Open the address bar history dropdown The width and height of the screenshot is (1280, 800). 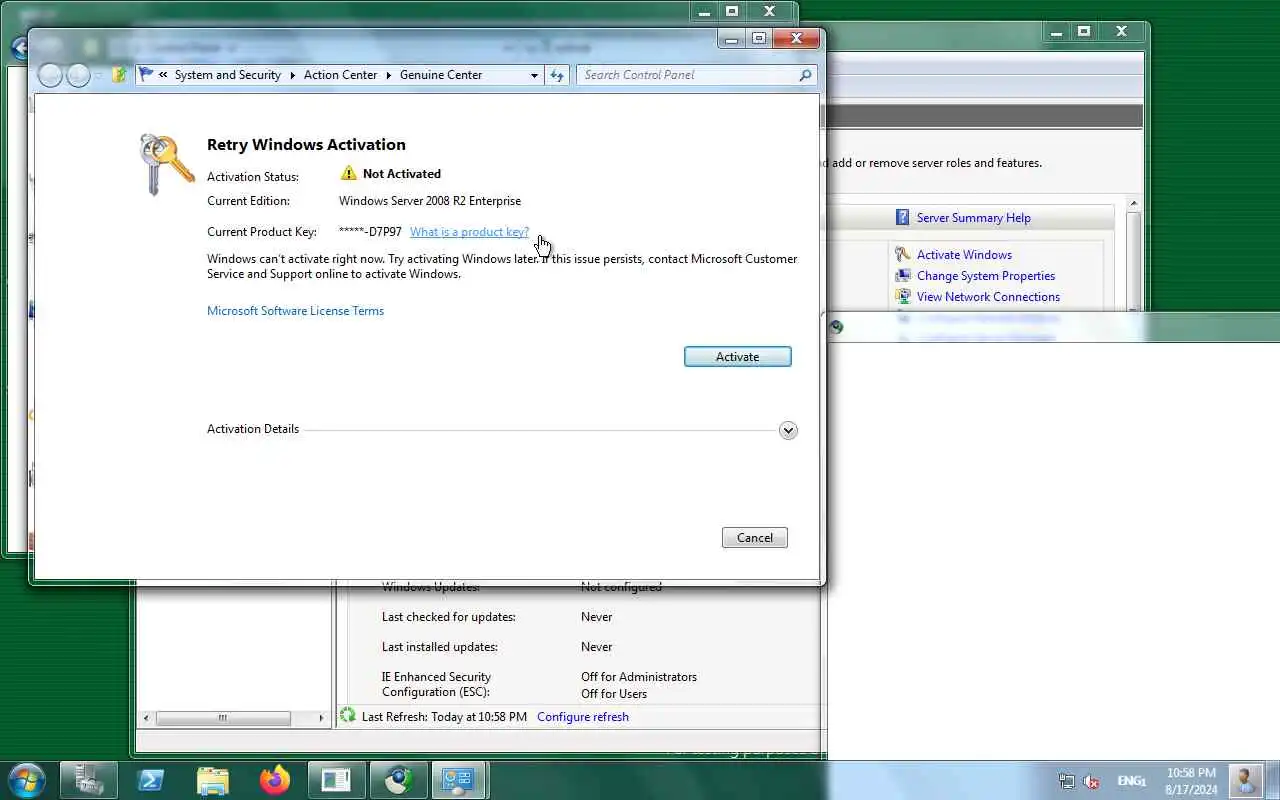pyautogui.click(x=534, y=75)
